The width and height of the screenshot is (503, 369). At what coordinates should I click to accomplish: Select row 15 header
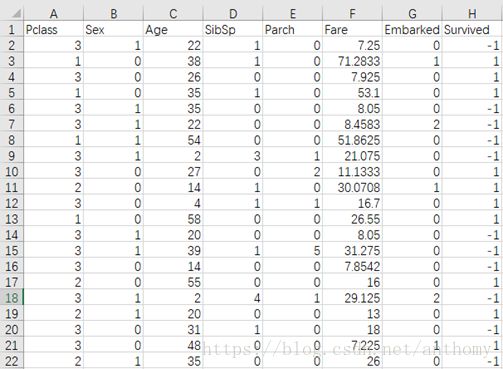(12, 251)
